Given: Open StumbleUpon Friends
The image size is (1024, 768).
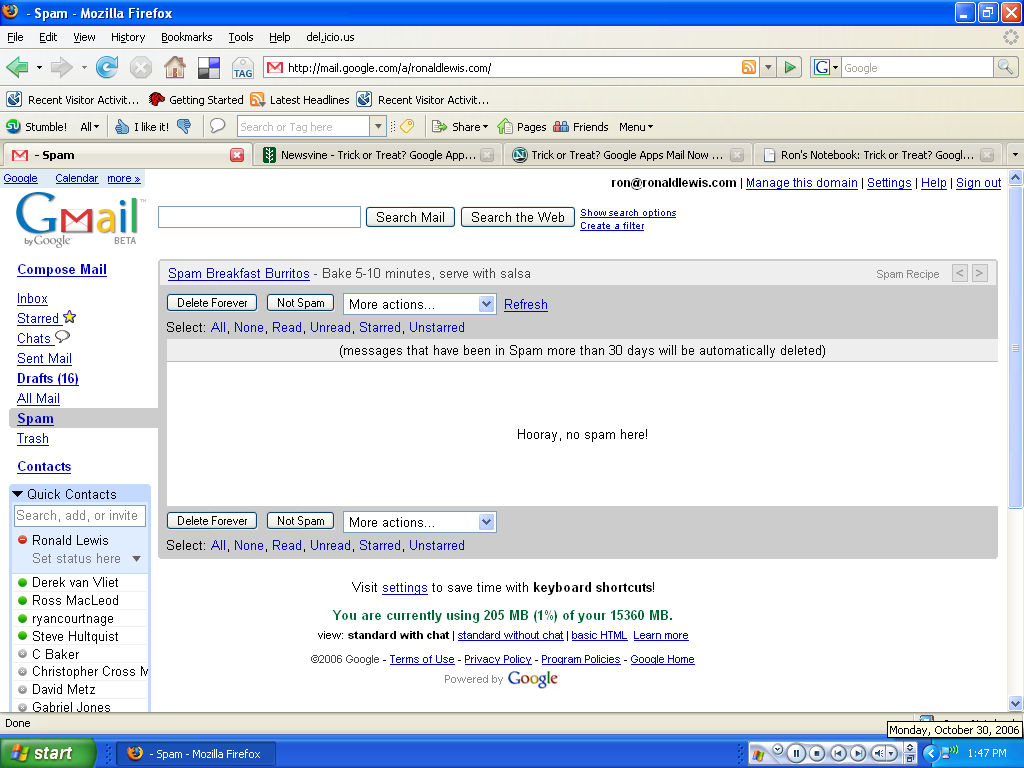Looking at the screenshot, I should click(581, 127).
